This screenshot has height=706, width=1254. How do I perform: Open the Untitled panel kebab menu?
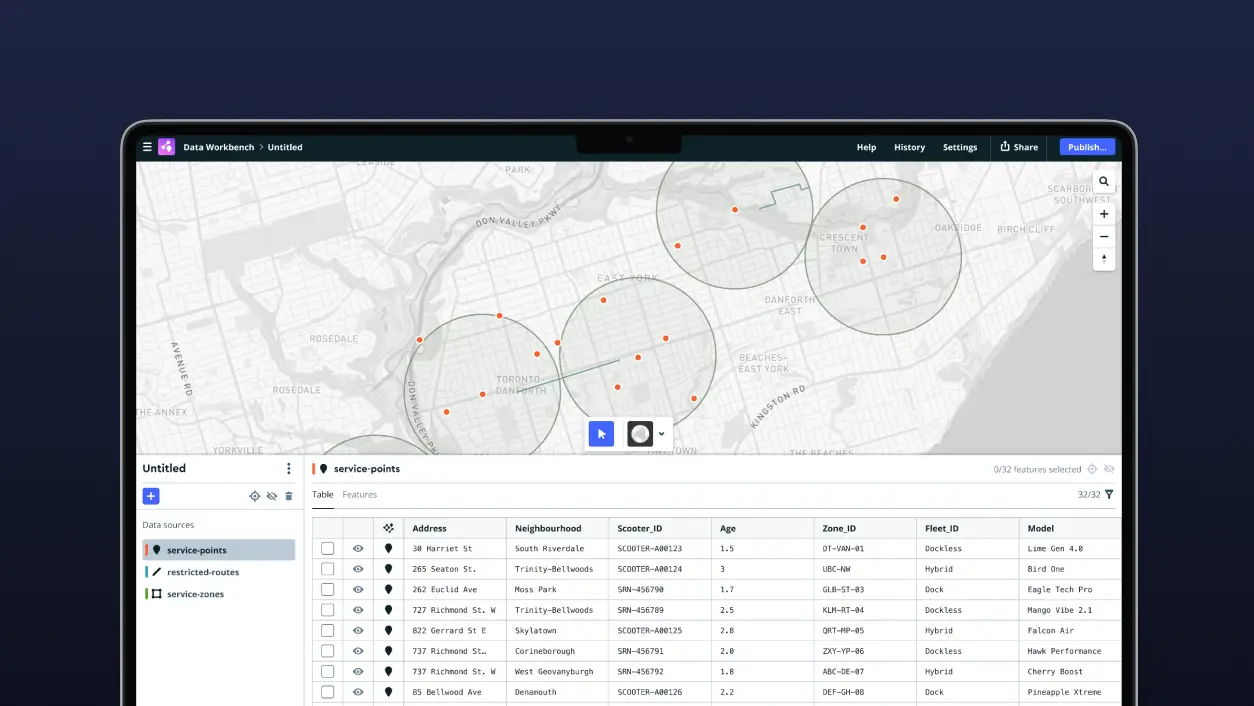[289, 469]
